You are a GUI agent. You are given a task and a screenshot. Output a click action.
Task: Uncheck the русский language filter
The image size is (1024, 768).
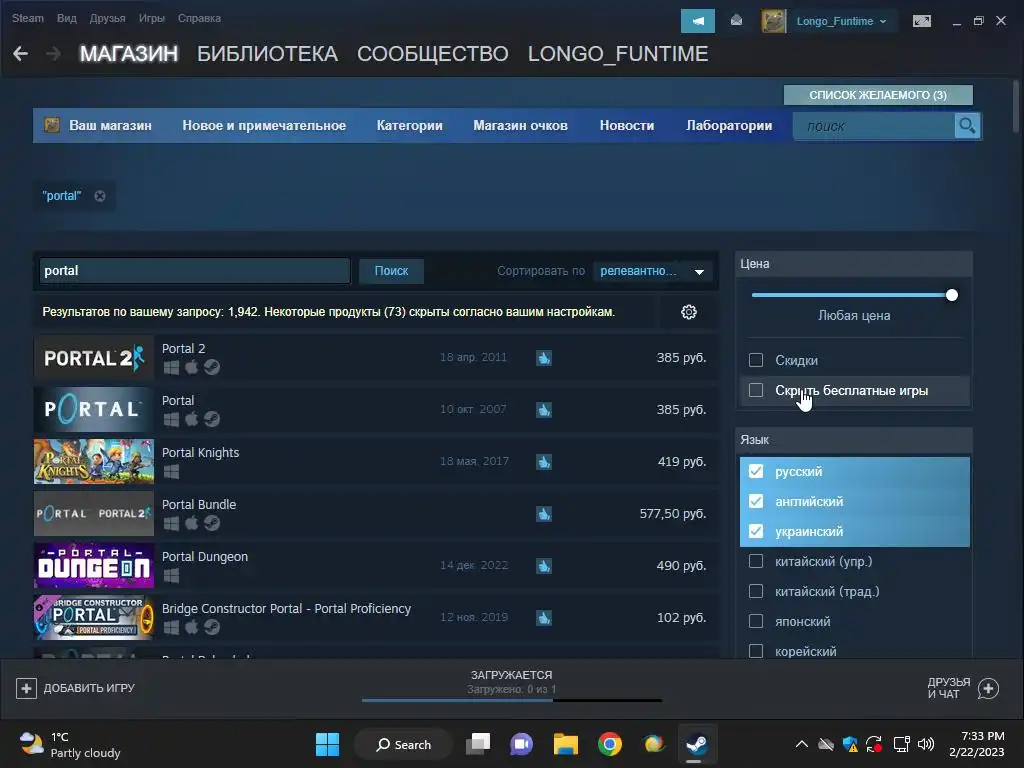(x=756, y=471)
